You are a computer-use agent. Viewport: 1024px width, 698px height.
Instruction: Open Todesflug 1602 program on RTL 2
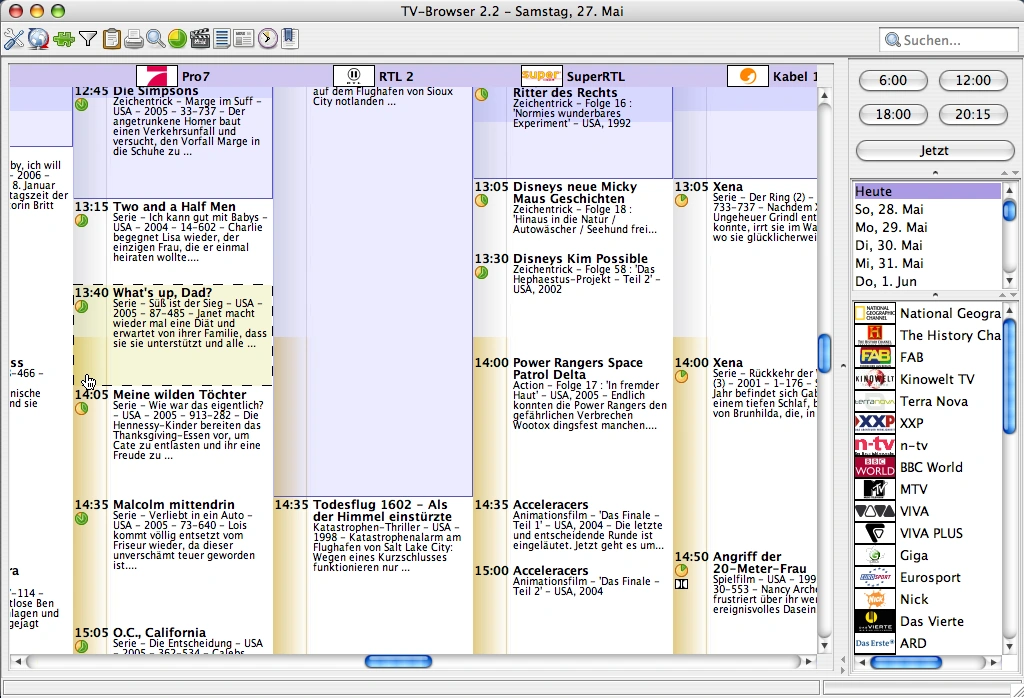tap(374, 575)
